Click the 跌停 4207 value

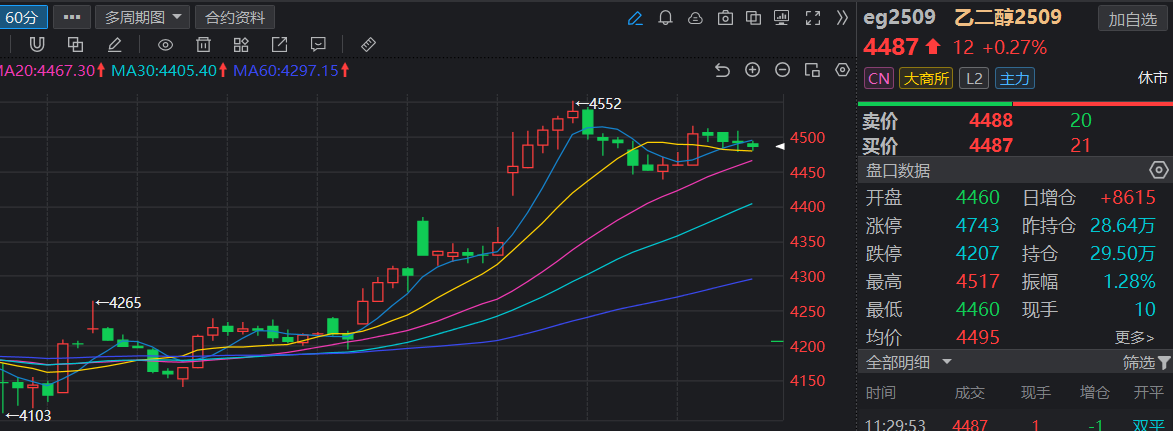pos(977,253)
